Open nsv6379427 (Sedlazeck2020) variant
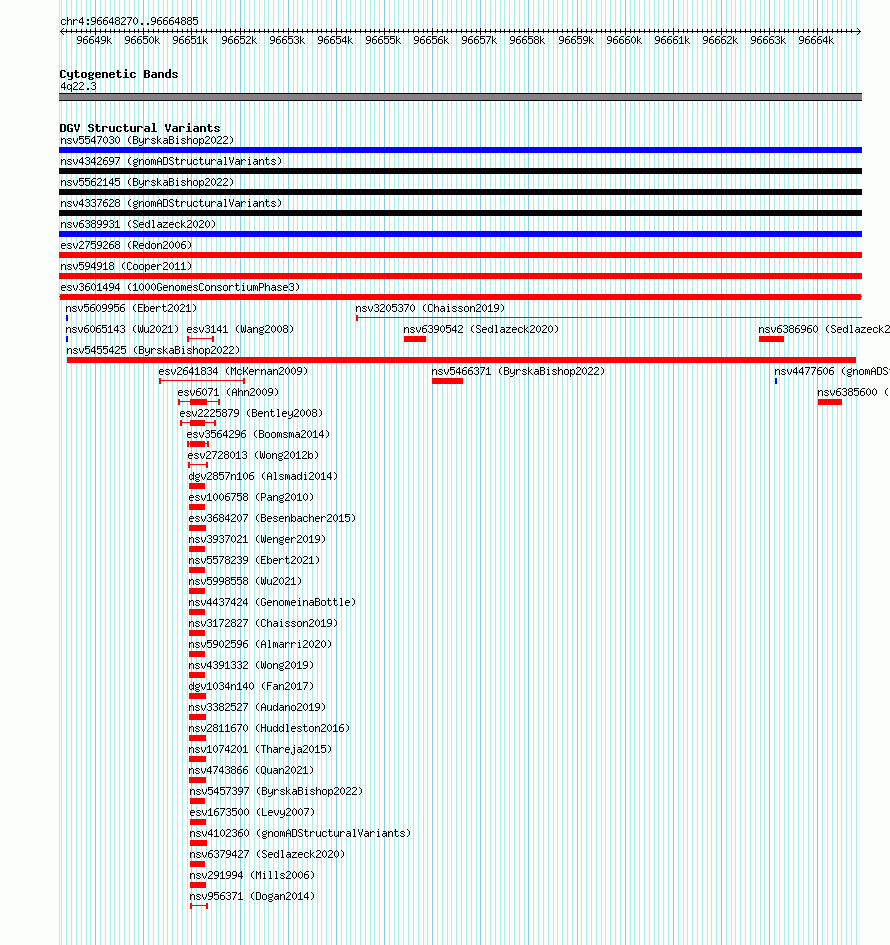 point(267,855)
